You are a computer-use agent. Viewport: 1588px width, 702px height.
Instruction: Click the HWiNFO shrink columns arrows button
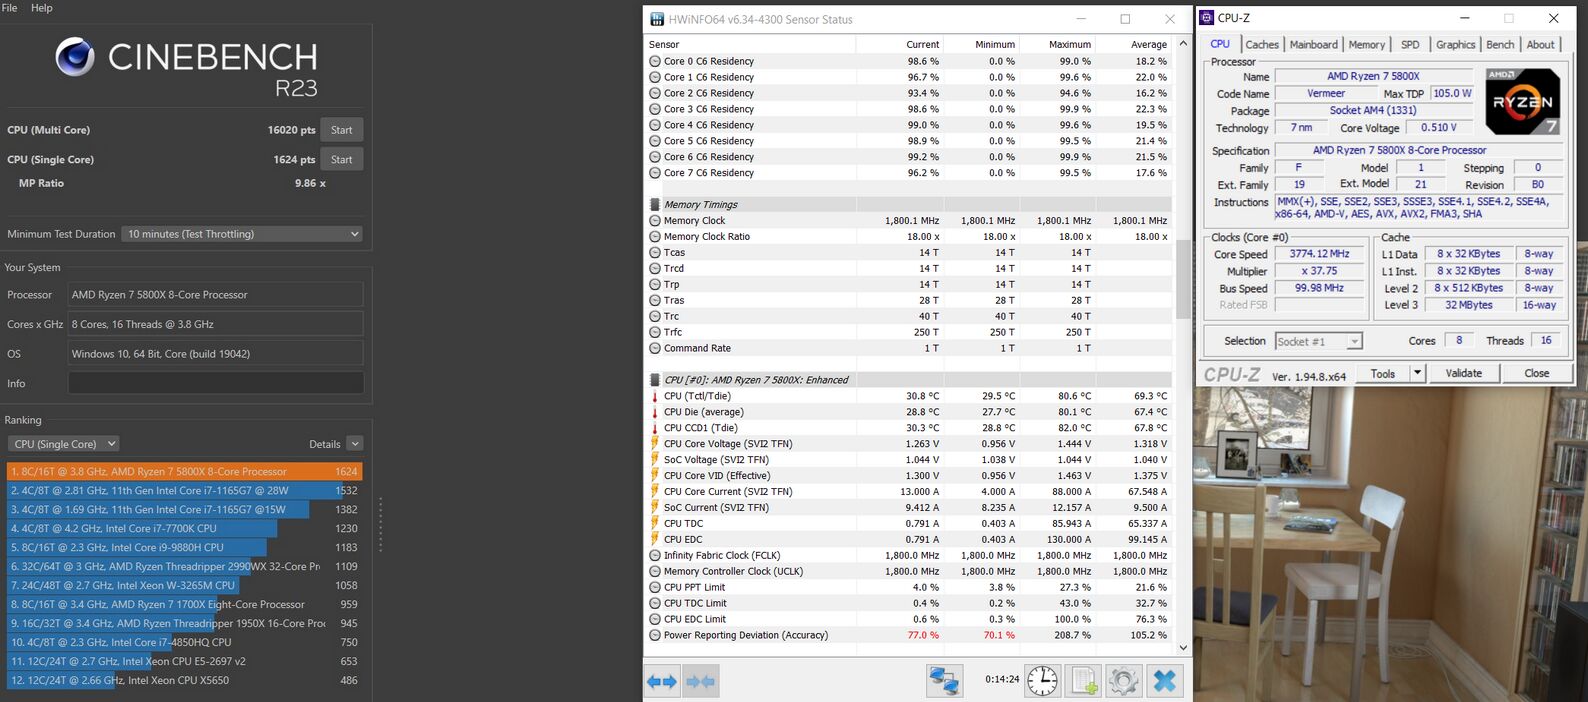[x=701, y=682]
